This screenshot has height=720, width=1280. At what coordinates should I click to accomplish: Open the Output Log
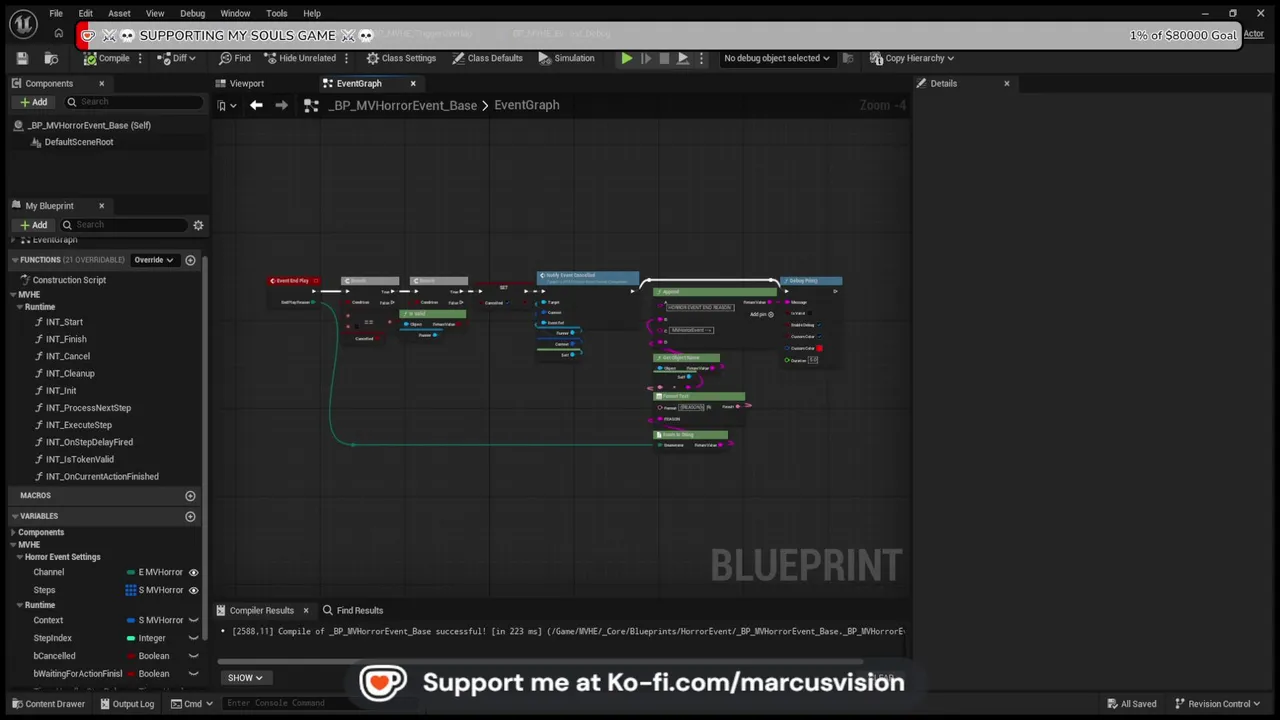pos(126,704)
